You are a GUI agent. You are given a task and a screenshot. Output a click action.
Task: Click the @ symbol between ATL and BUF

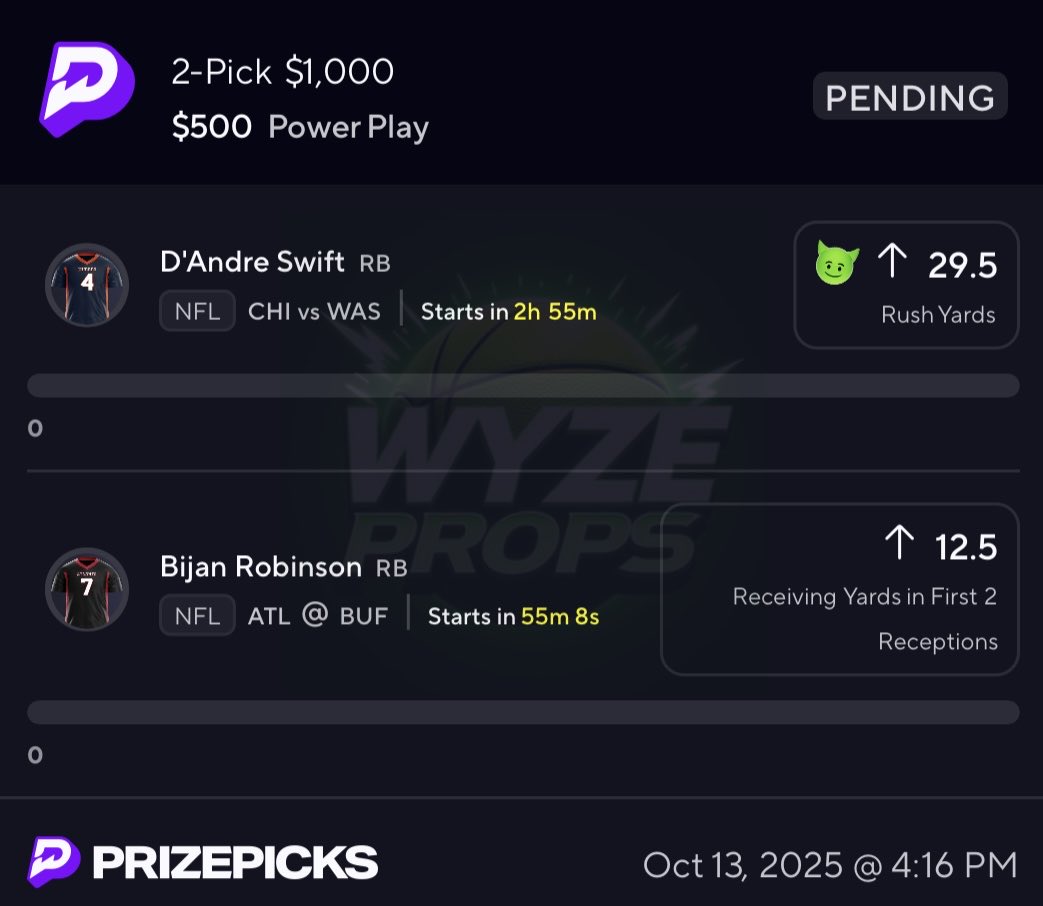(315, 615)
